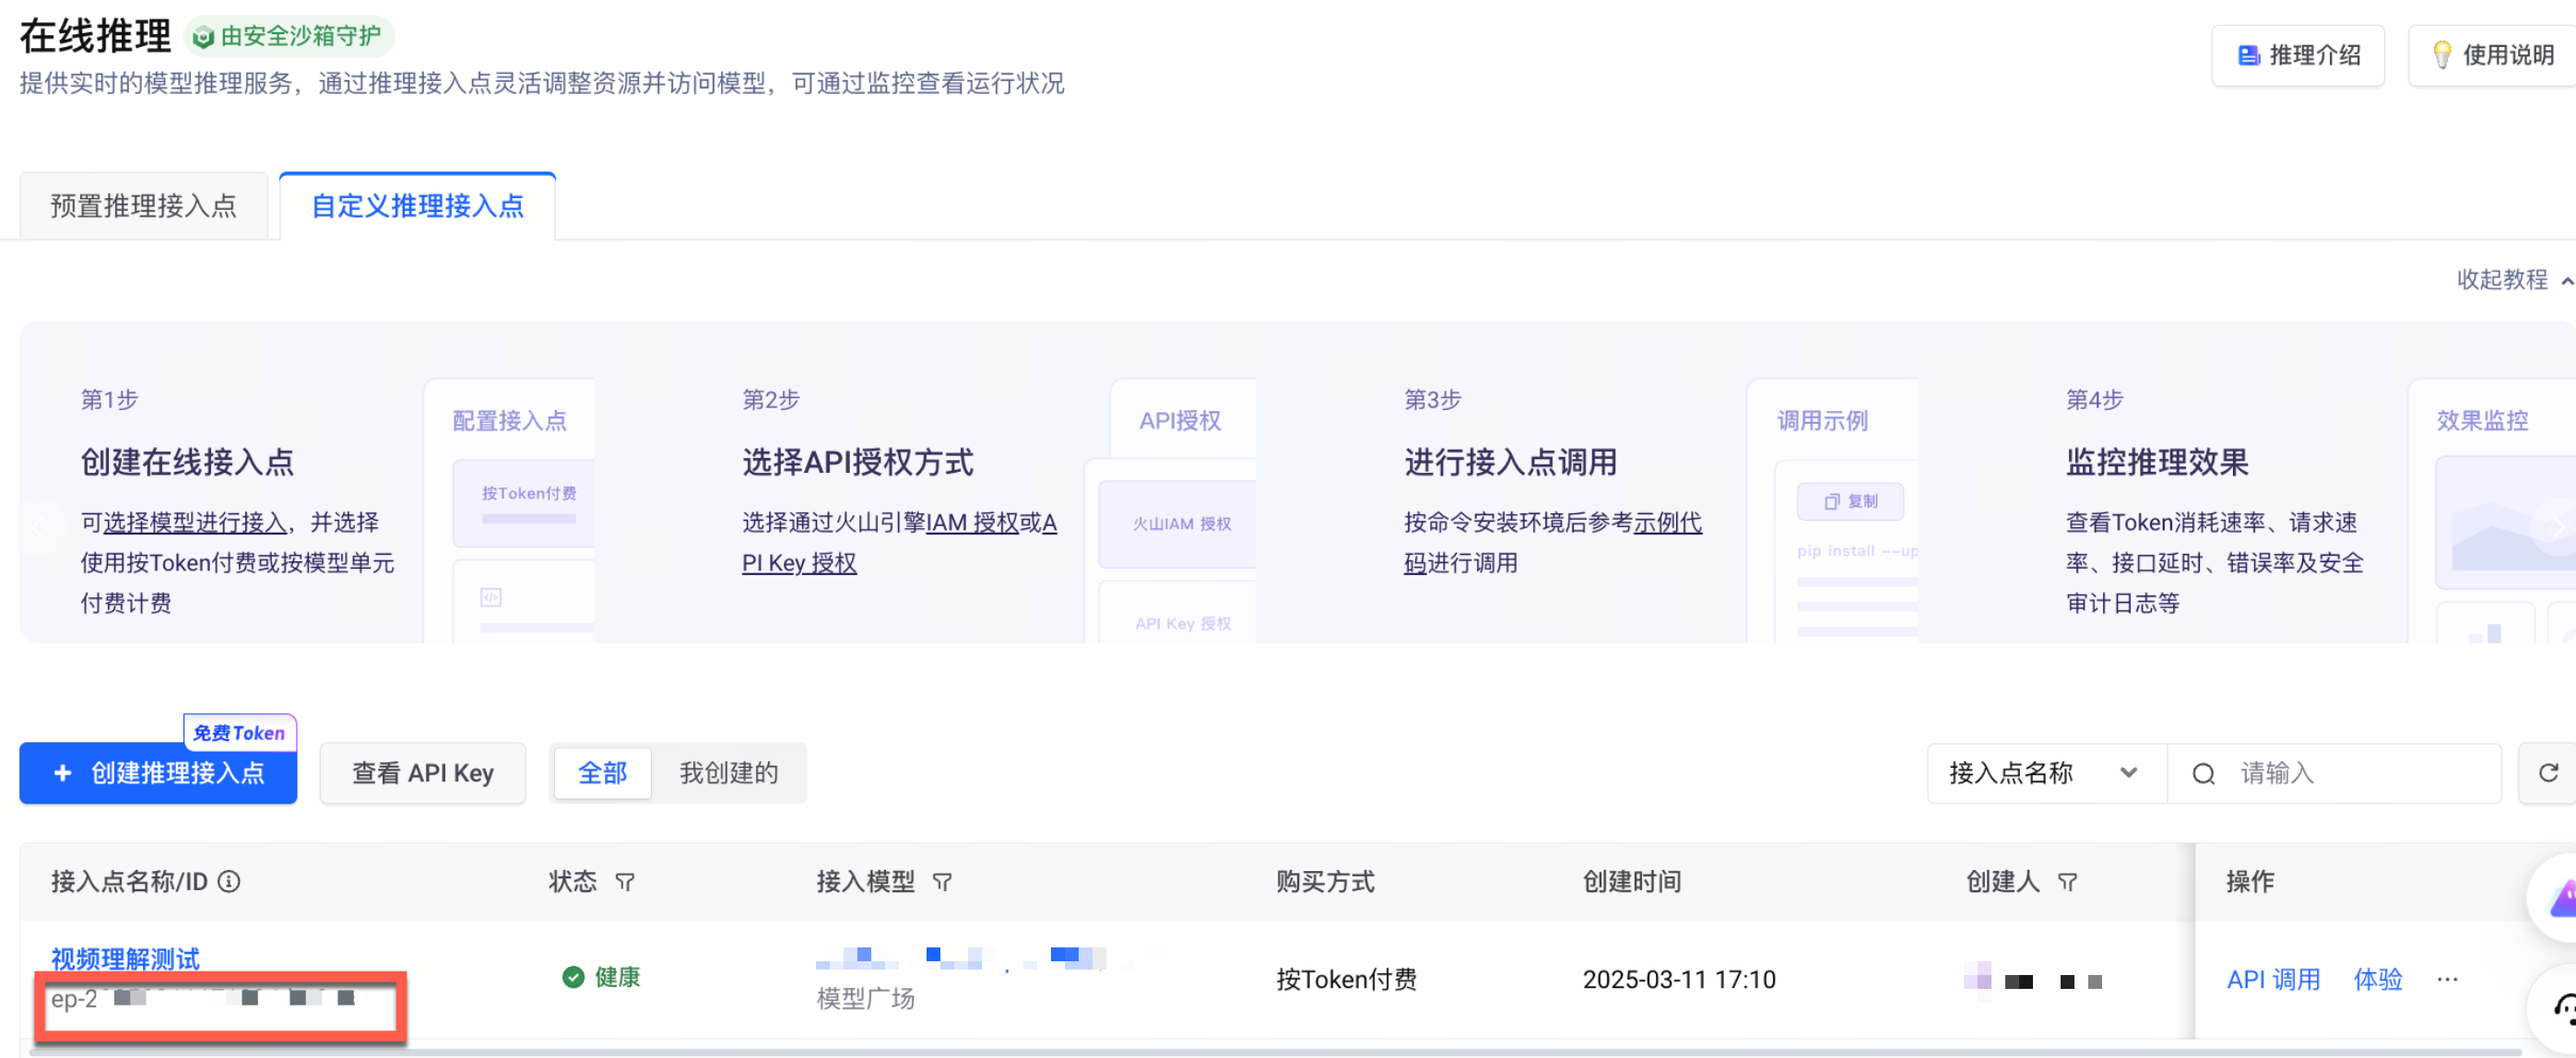Open the three-dot more actions menu

coord(2447,979)
